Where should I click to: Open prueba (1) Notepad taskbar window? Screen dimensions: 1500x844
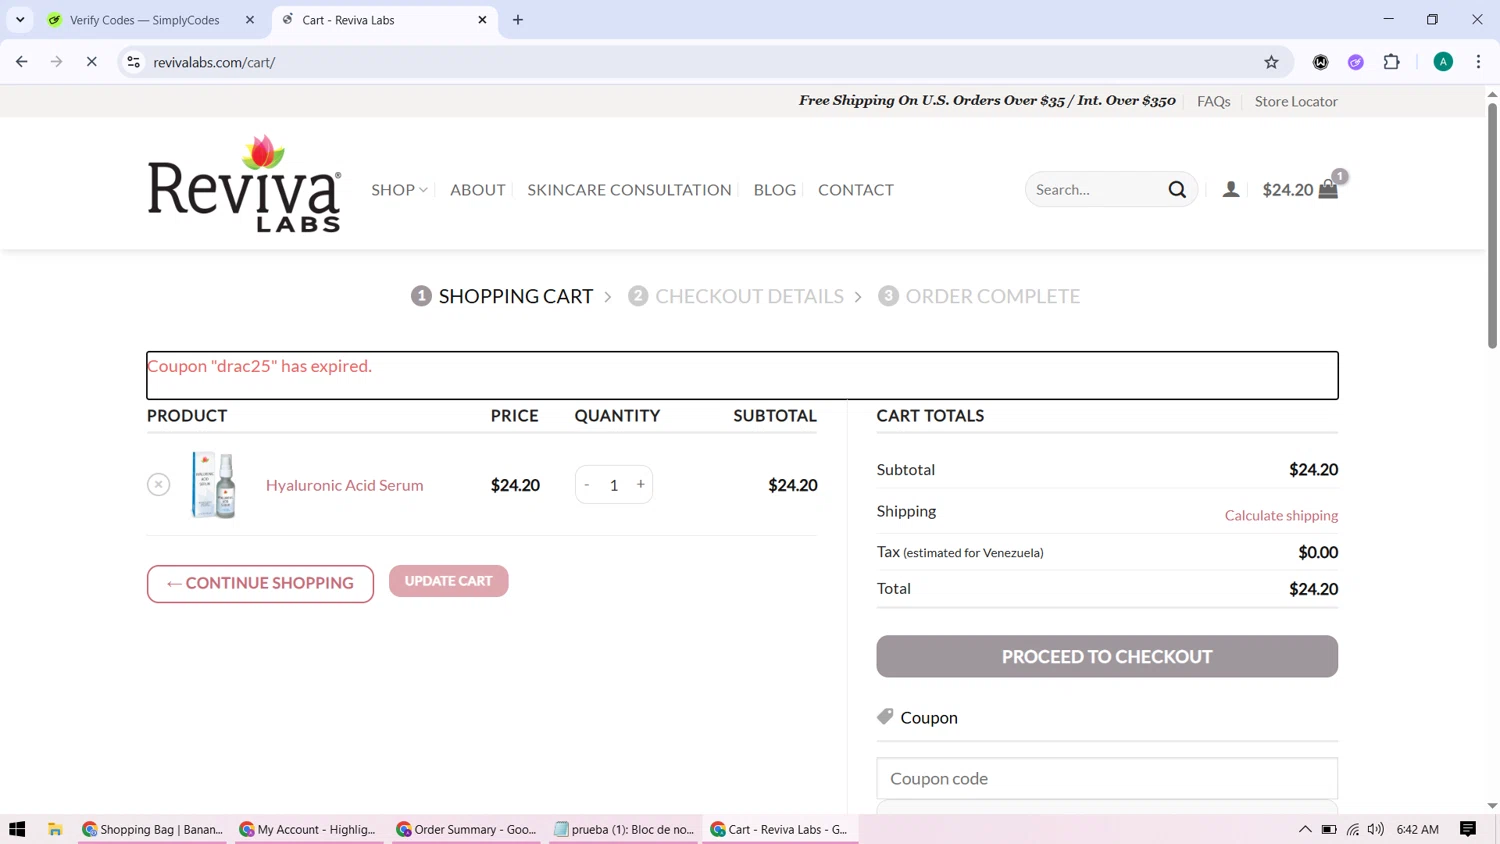[x=624, y=829]
